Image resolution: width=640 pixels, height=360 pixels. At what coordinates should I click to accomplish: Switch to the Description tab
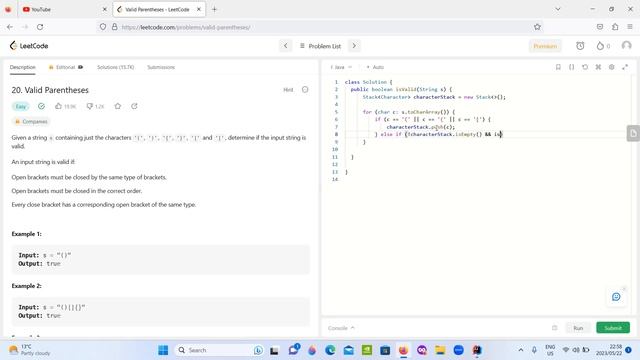[23, 67]
